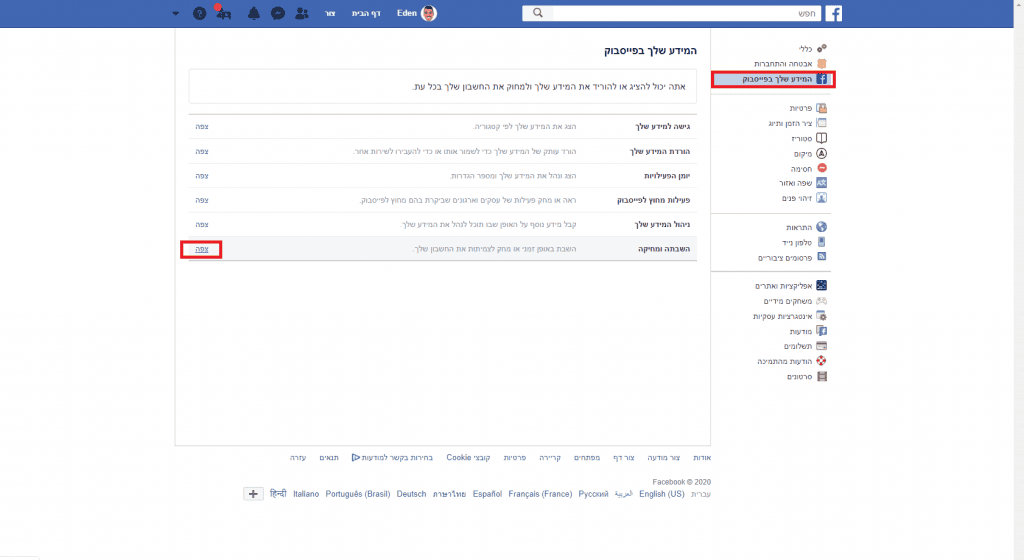This screenshot has height=560, width=1024.
Task: Click צפה in the גישה למידע שלך row
Action: point(202,127)
